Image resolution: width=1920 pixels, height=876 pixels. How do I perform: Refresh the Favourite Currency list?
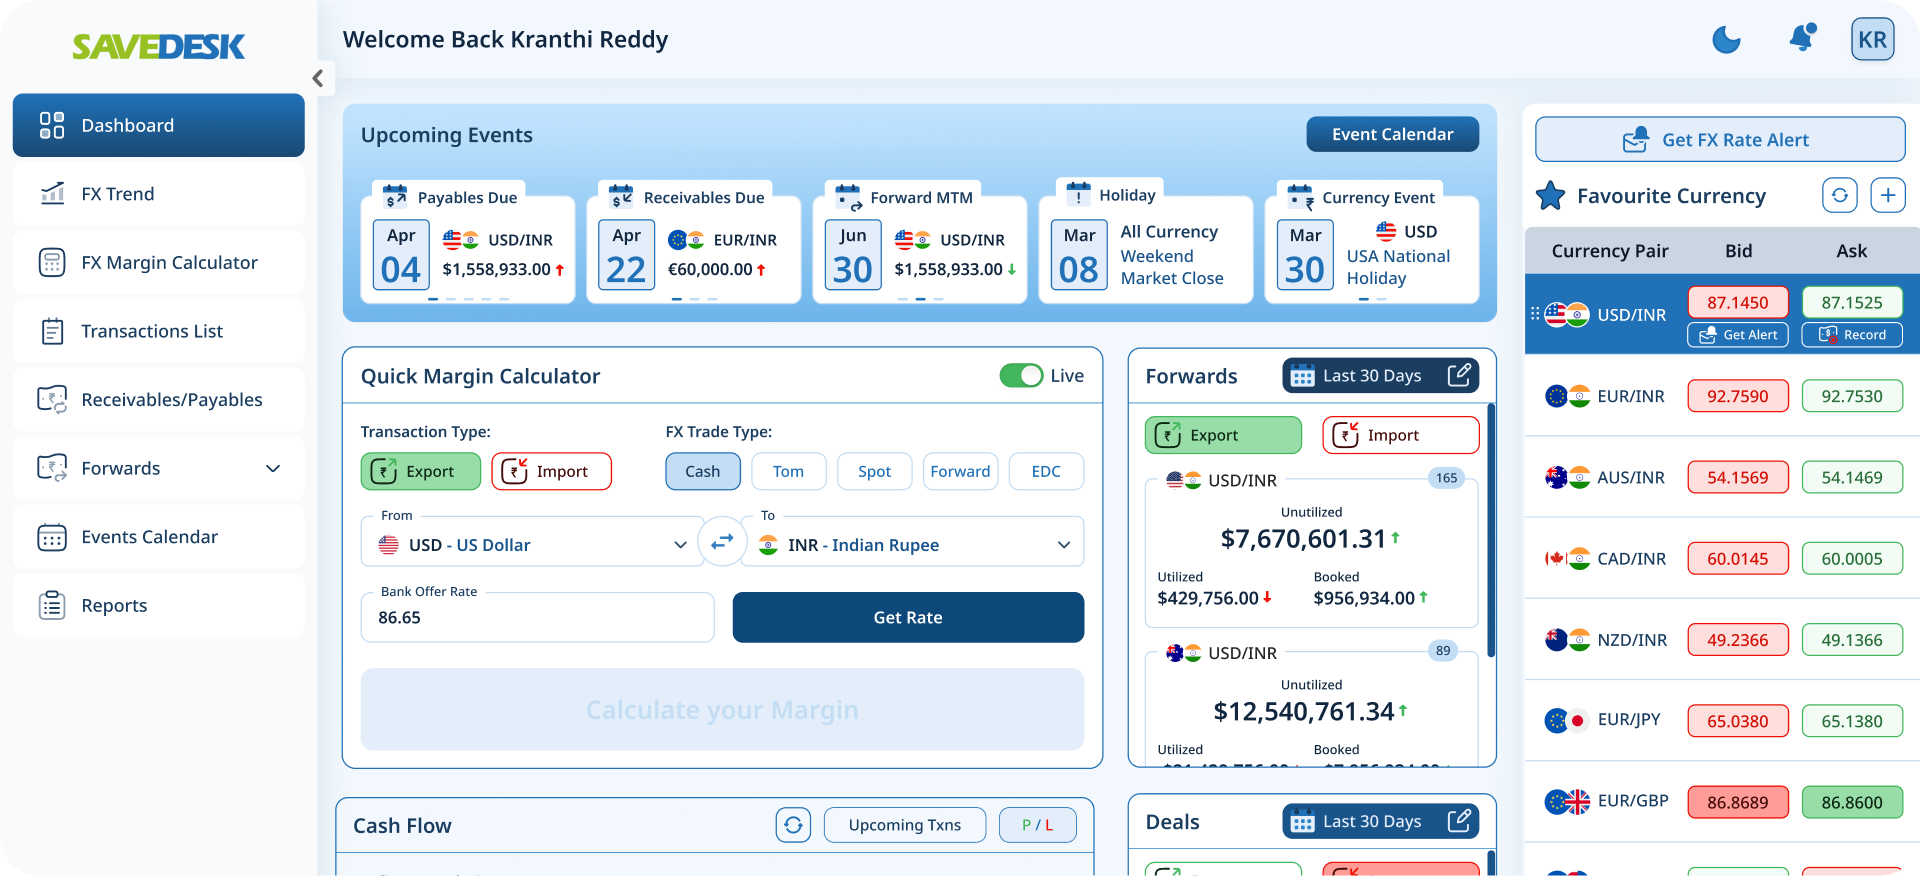click(x=1840, y=195)
